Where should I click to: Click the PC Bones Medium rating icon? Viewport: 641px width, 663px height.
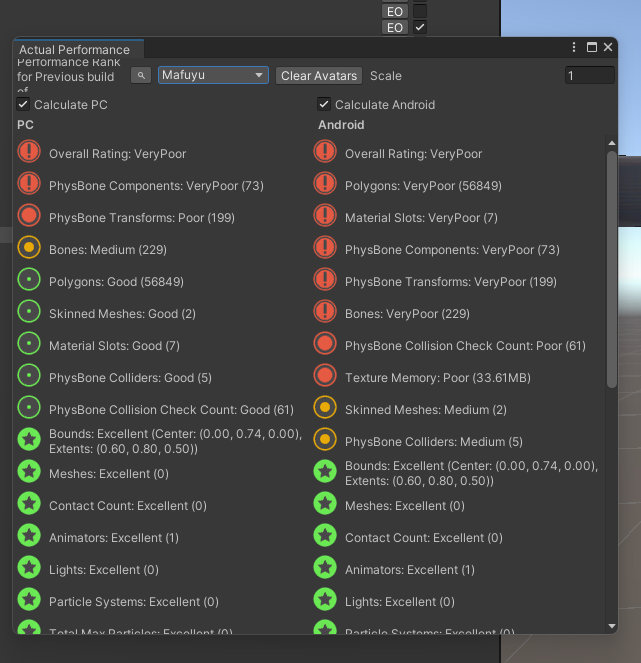29,247
